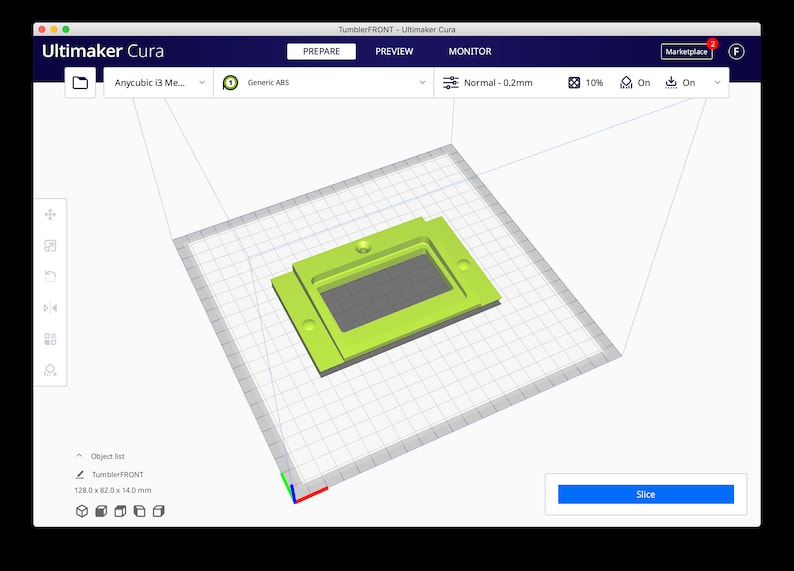Image resolution: width=794 pixels, height=571 pixels.
Task: Switch to top view cube icon
Action: coord(120,511)
